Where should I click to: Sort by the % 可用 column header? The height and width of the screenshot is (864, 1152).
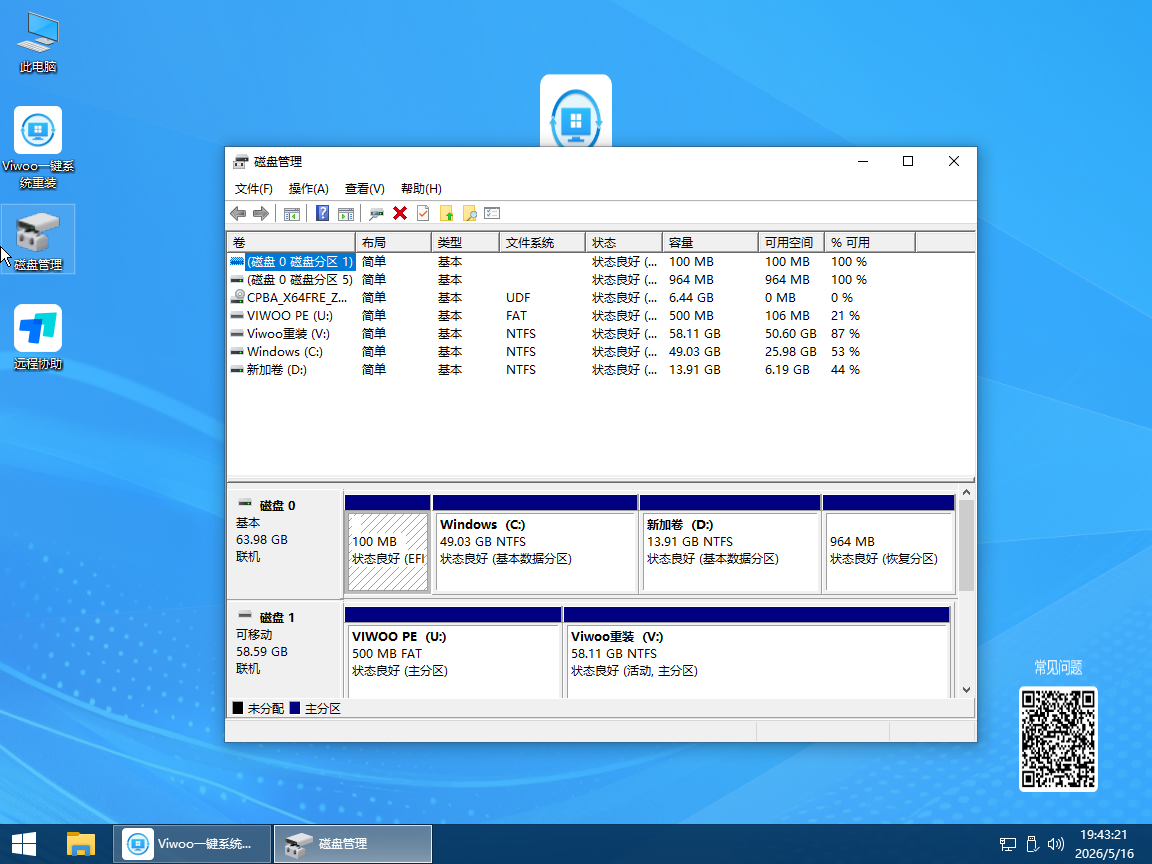870,242
